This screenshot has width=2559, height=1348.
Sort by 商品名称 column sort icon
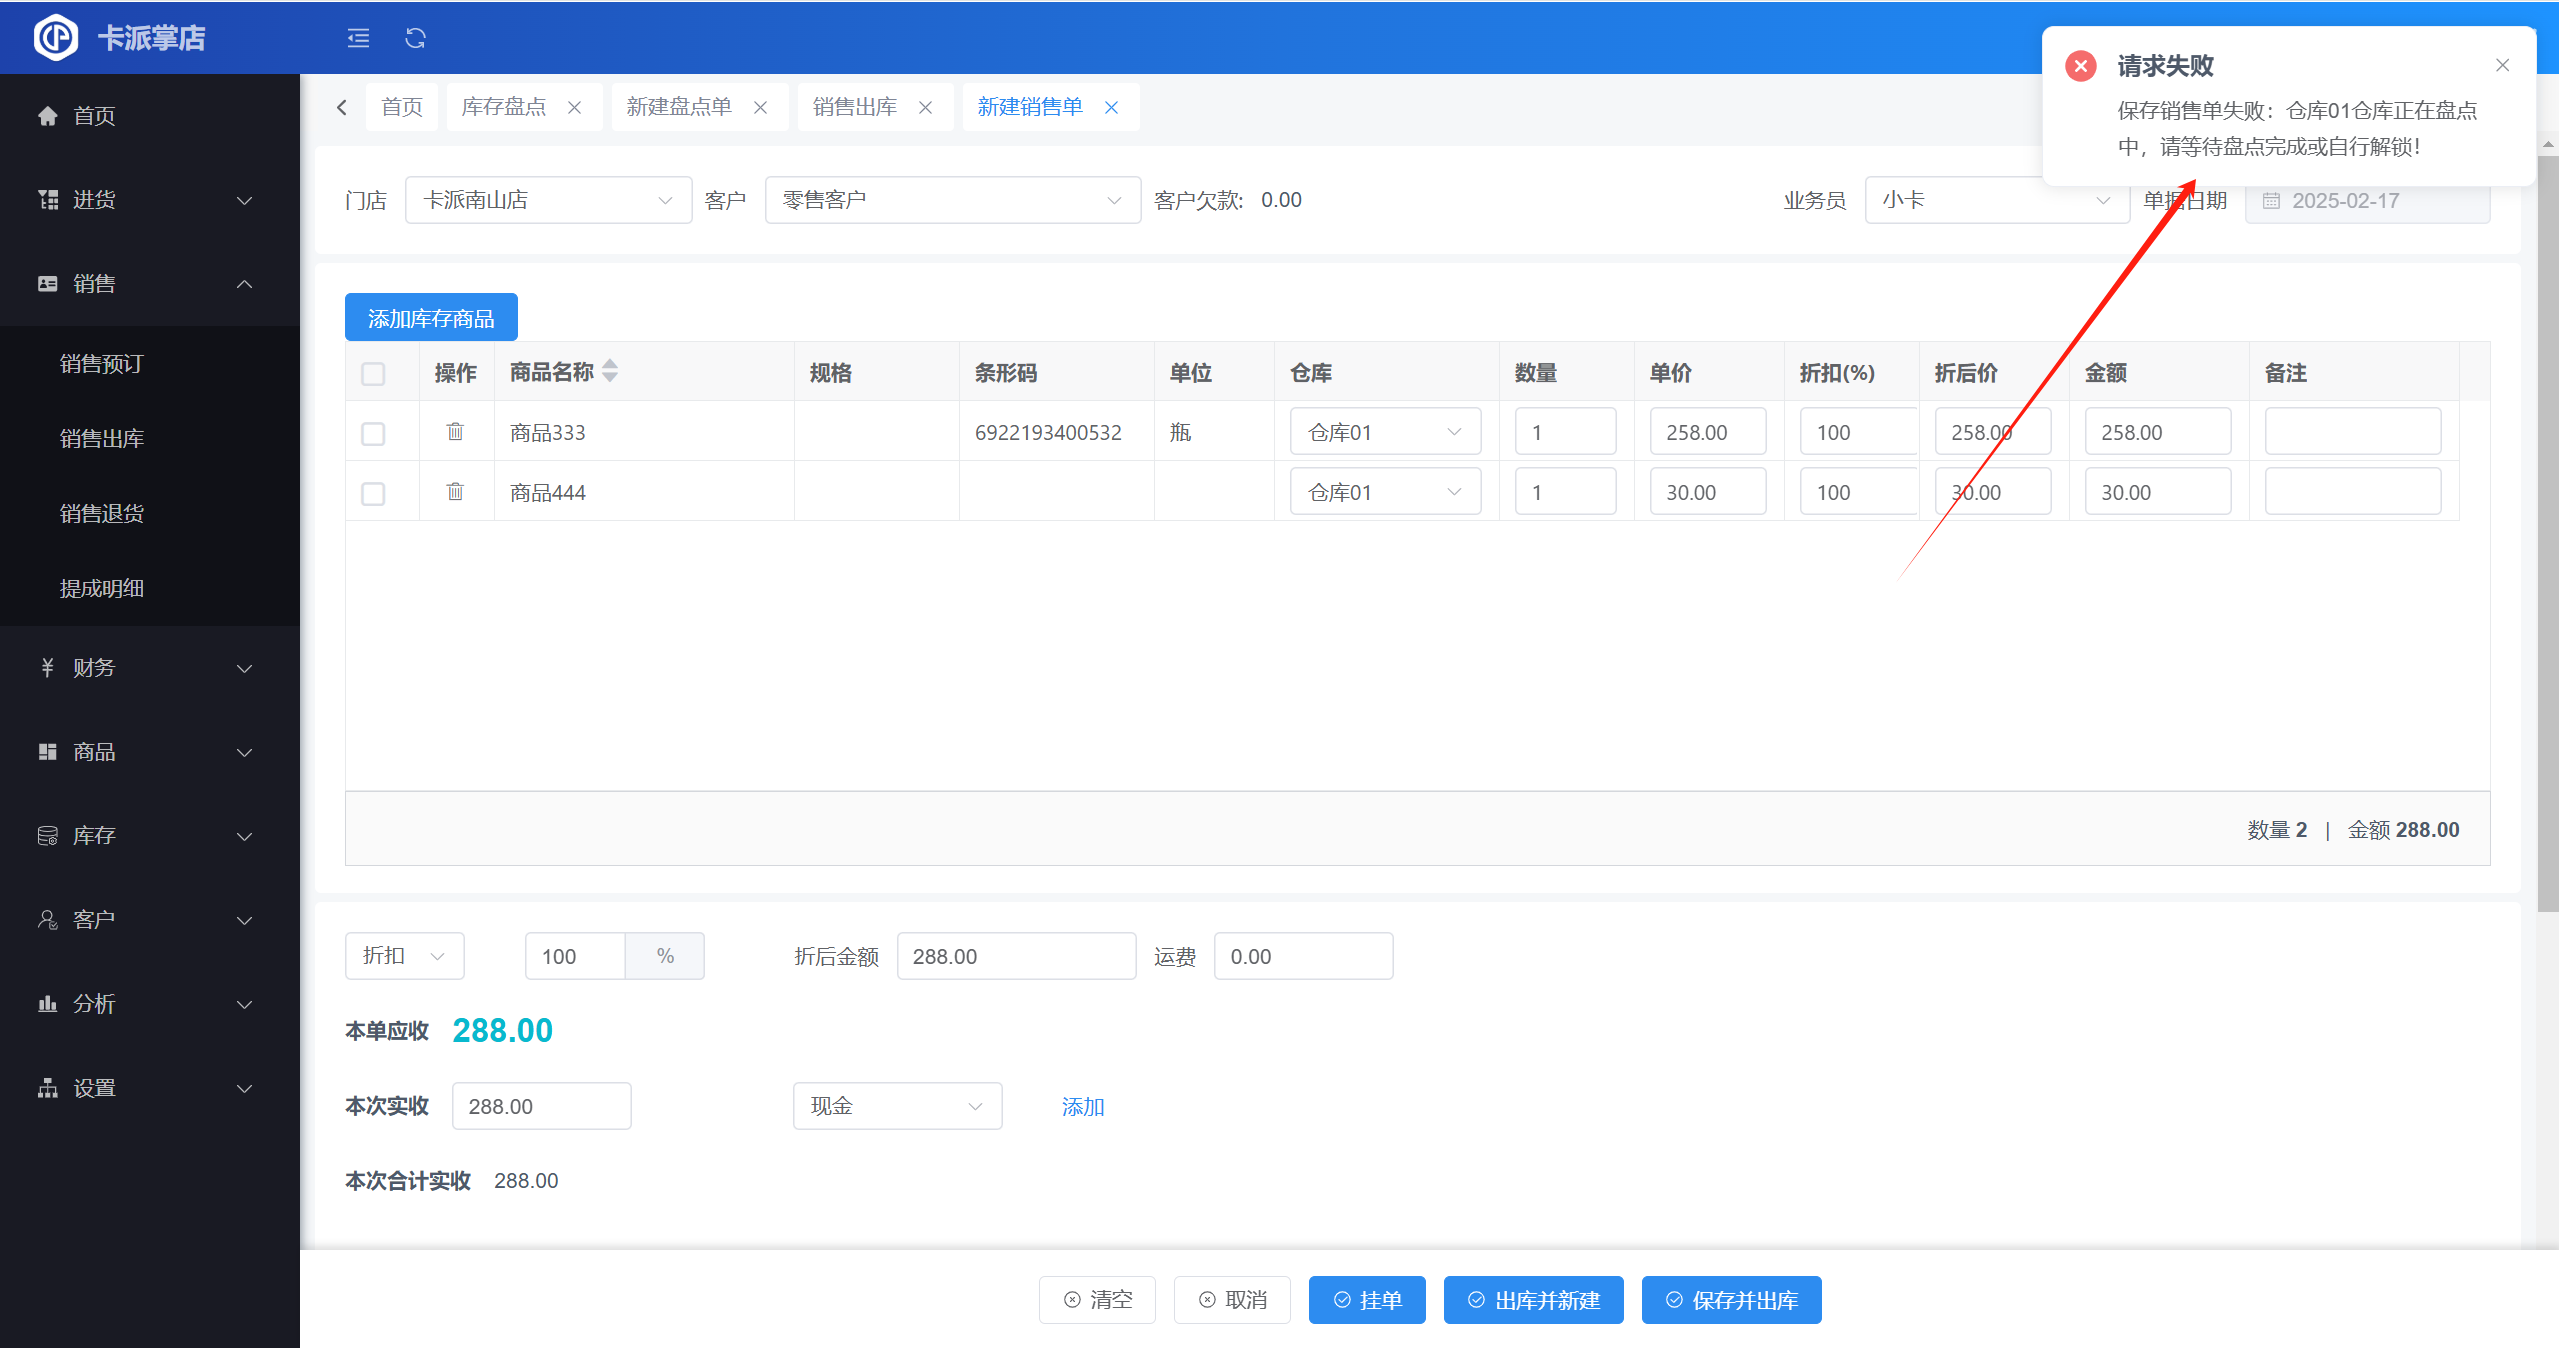610,372
